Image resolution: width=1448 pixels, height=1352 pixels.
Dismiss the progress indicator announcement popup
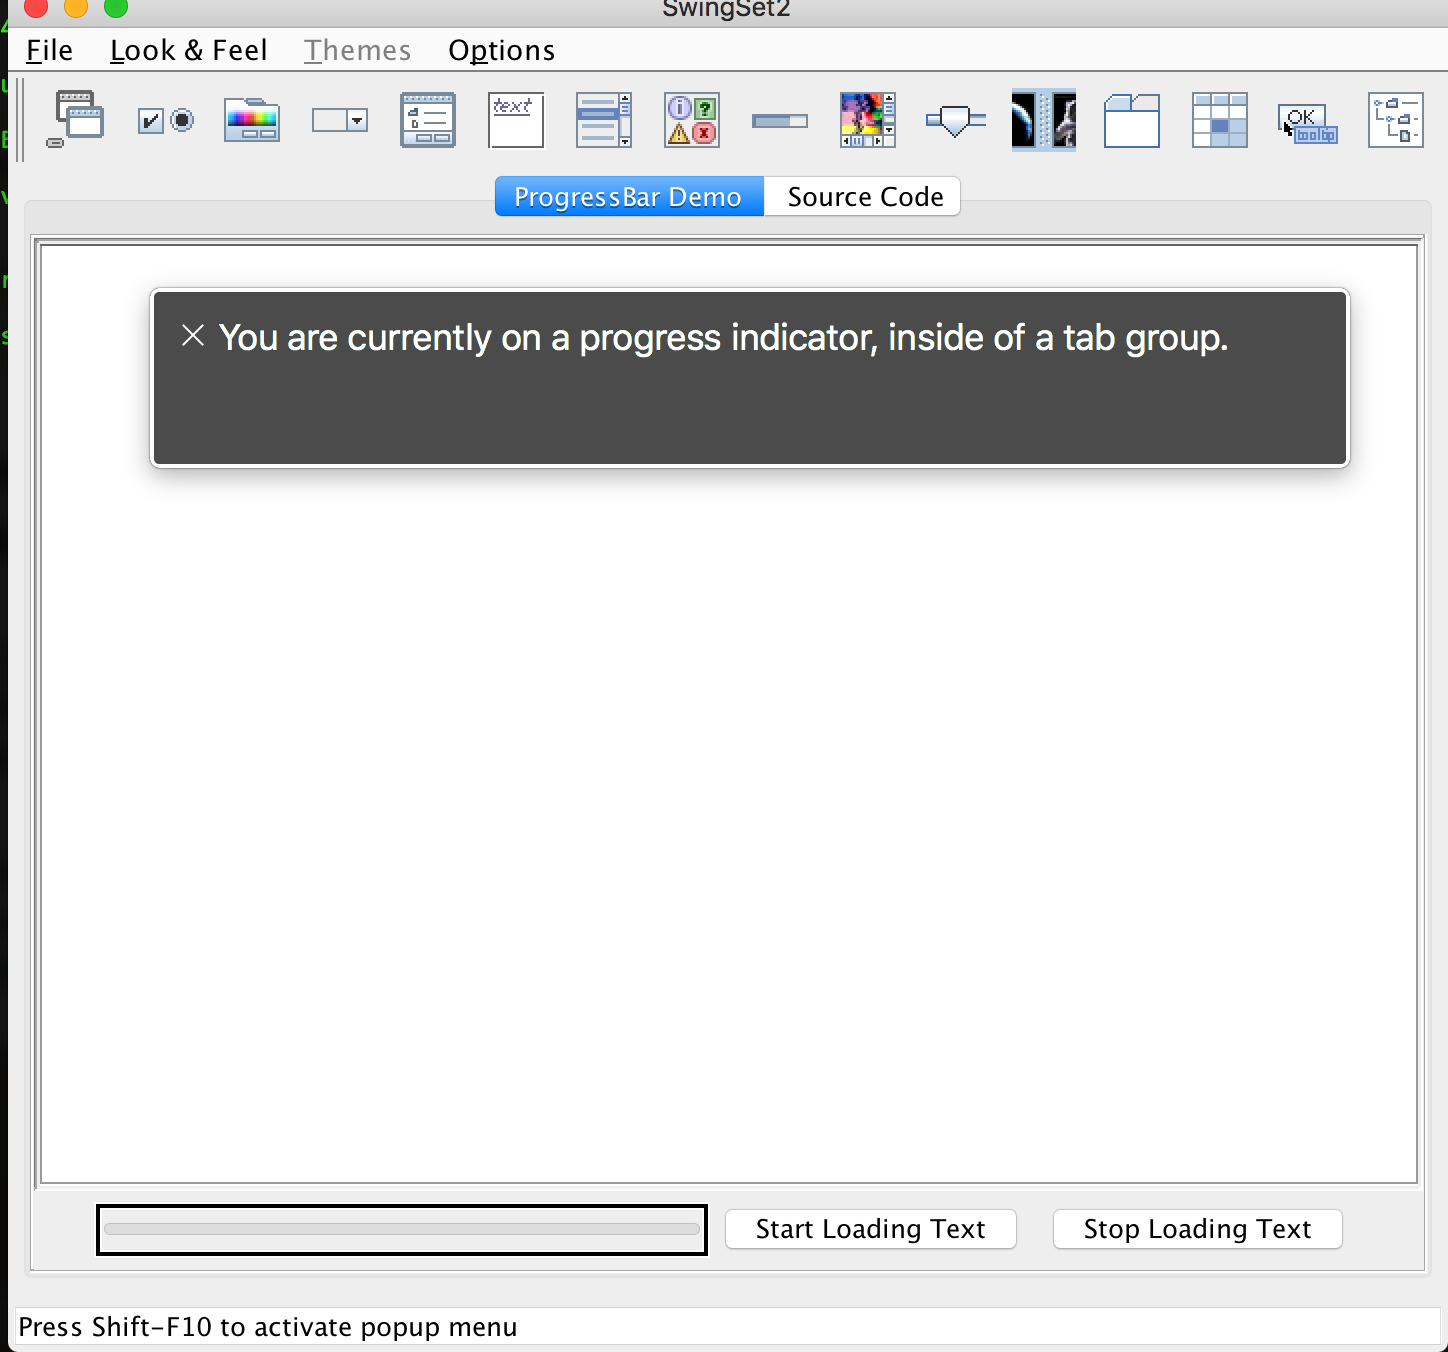pyautogui.click(x=193, y=336)
